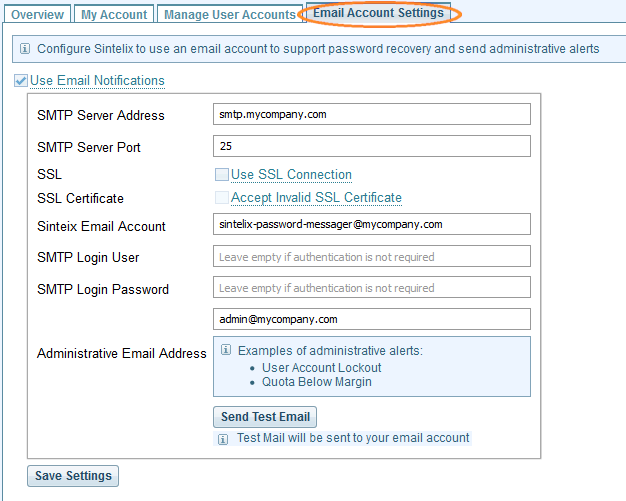Click the SMTP Login User field
This screenshot has width=626, height=501.
(372, 256)
